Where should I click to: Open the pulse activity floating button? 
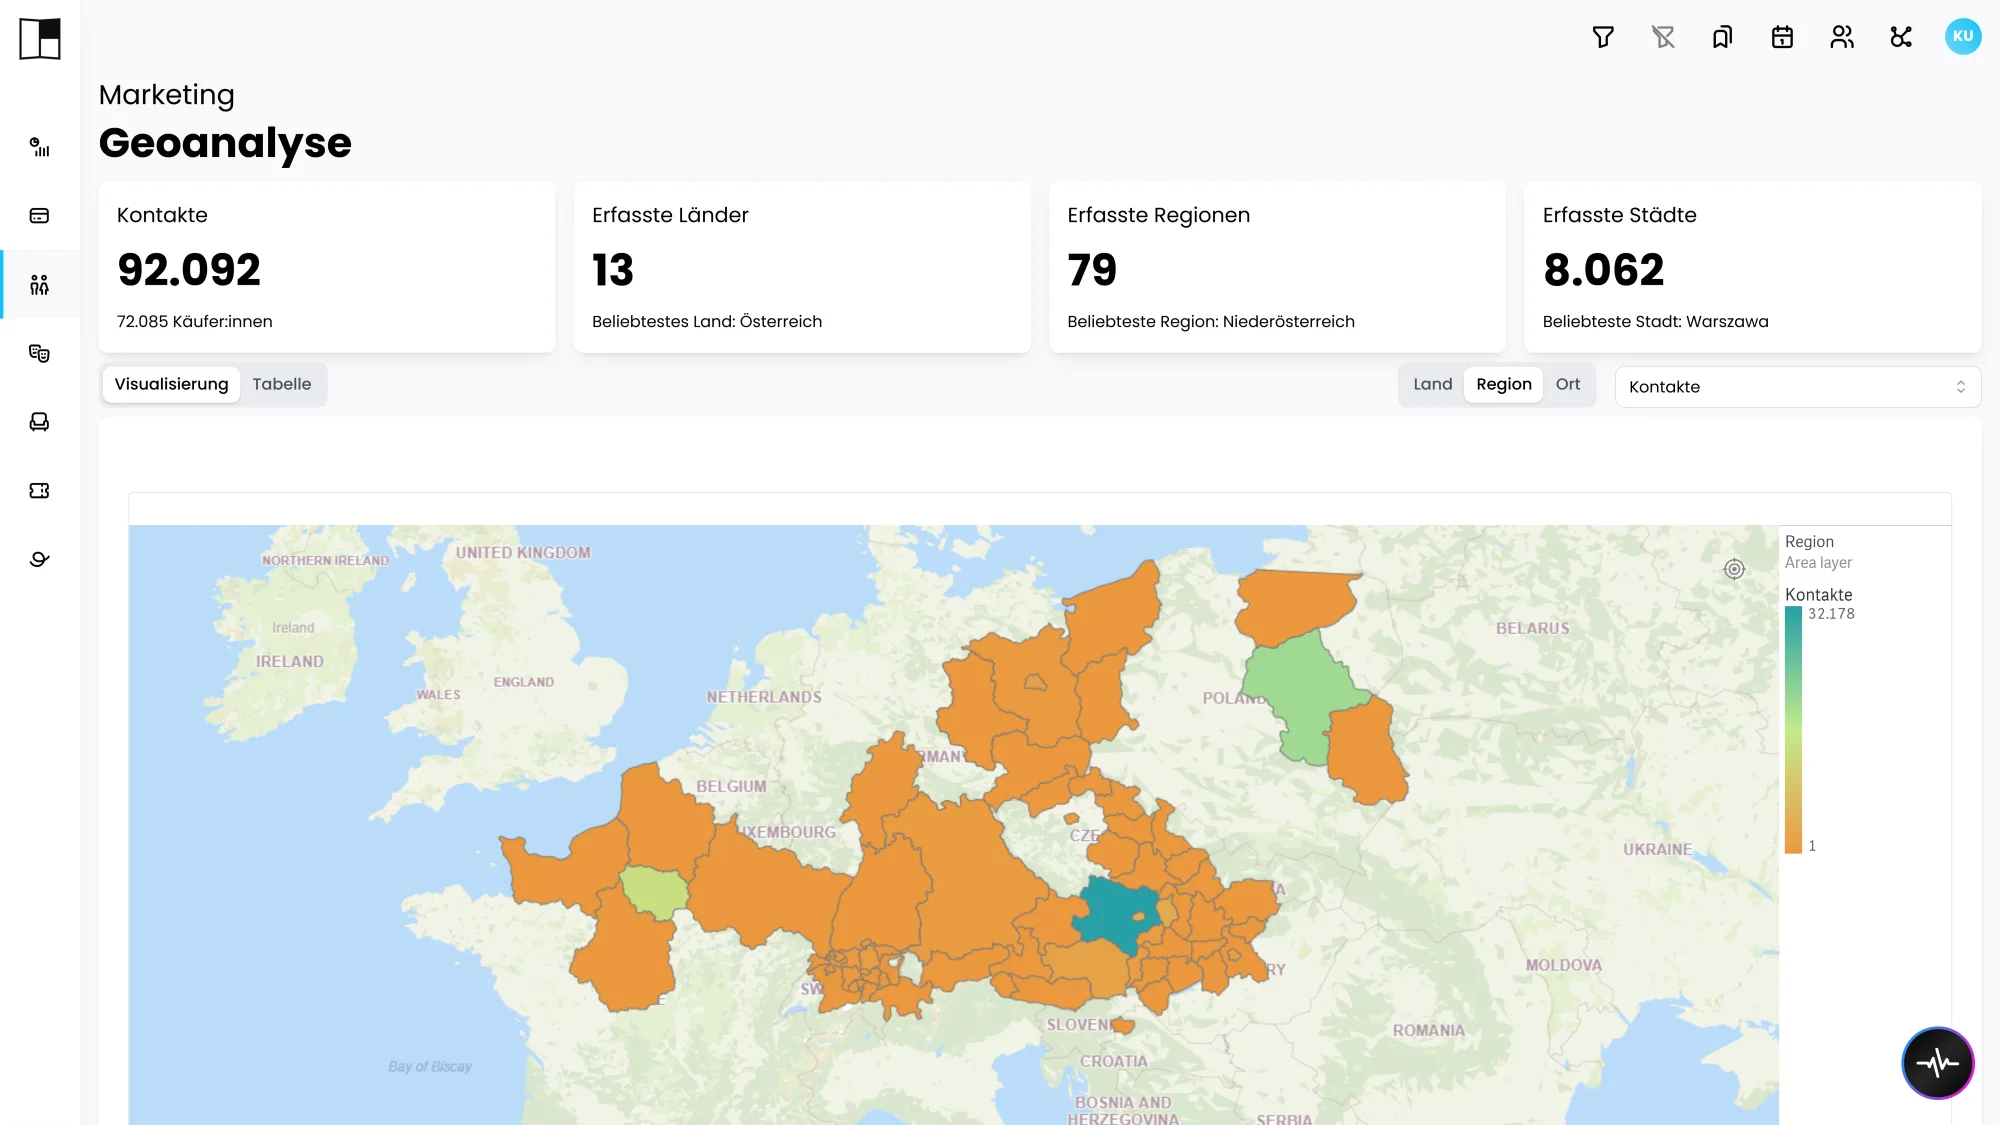(x=1937, y=1062)
